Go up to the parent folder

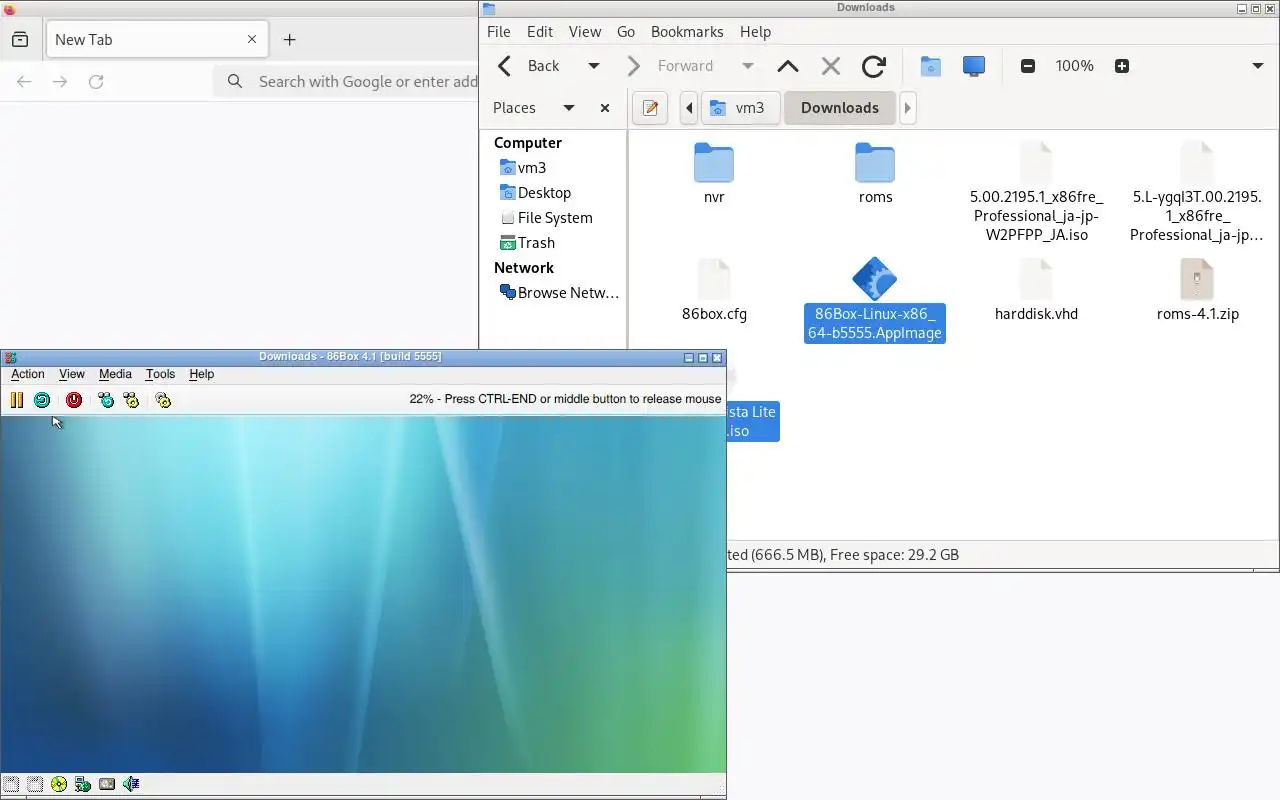coord(788,66)
